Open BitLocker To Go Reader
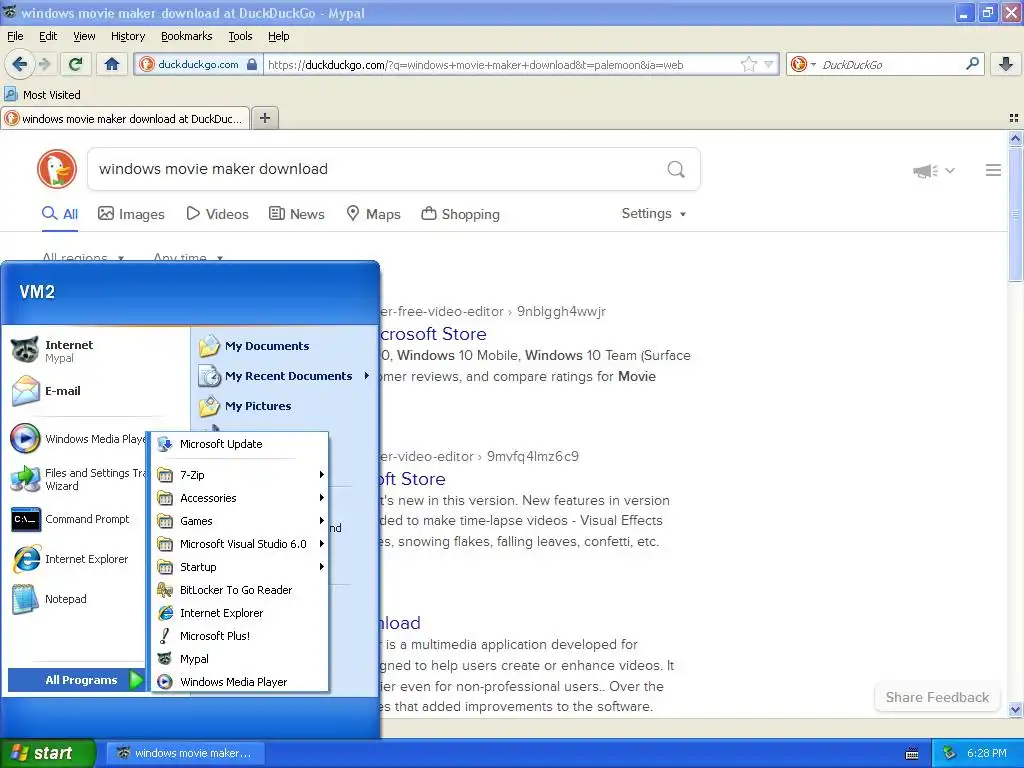This screenshot has width=1024, height=768. click(240, 590)
